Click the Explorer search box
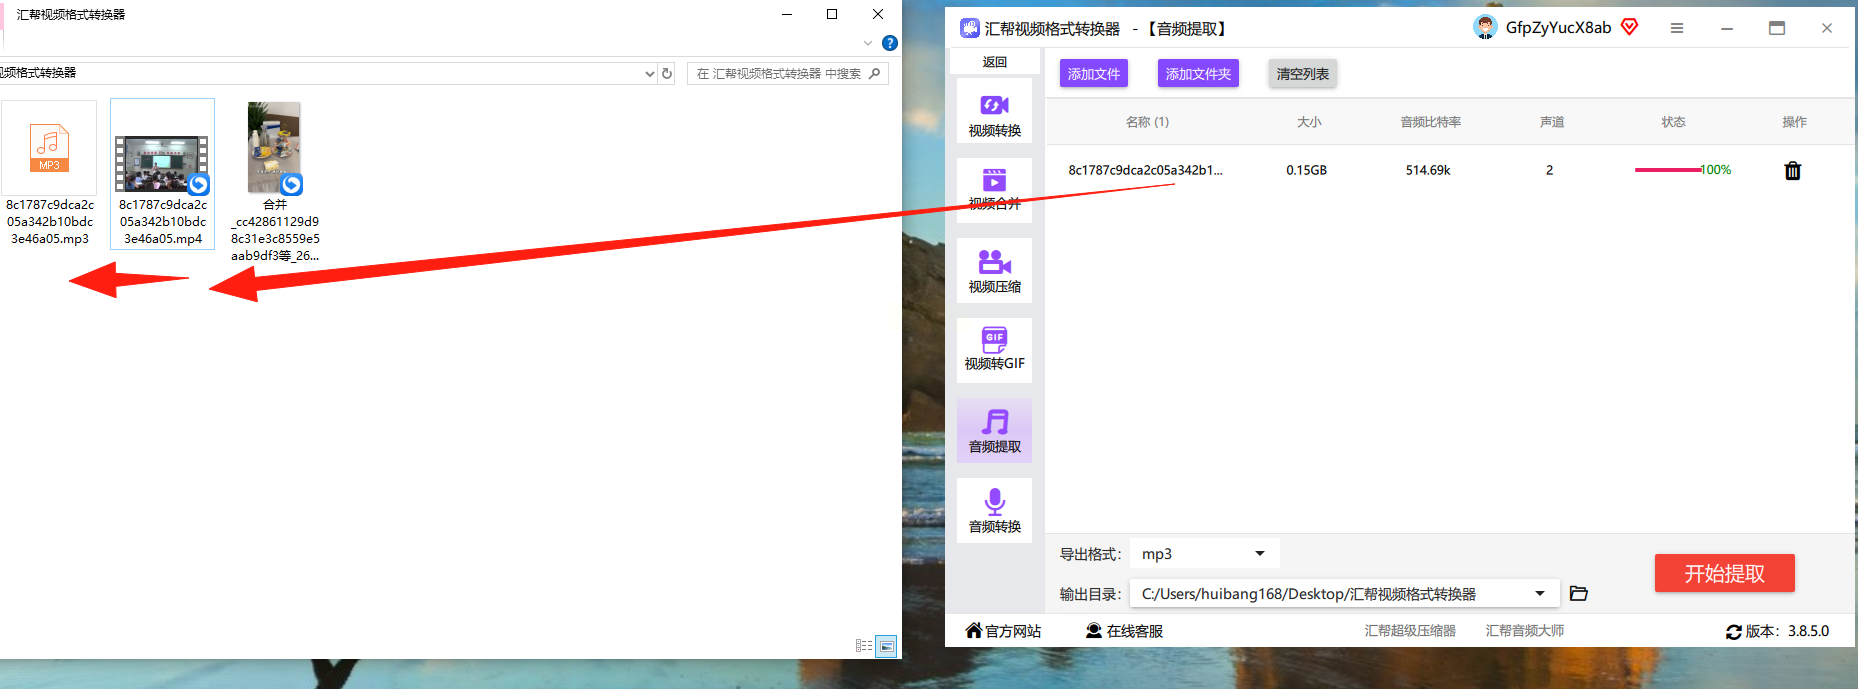The height and width of the screenshot is (689, 1858). pyautogui.click(x=787, y=73)
